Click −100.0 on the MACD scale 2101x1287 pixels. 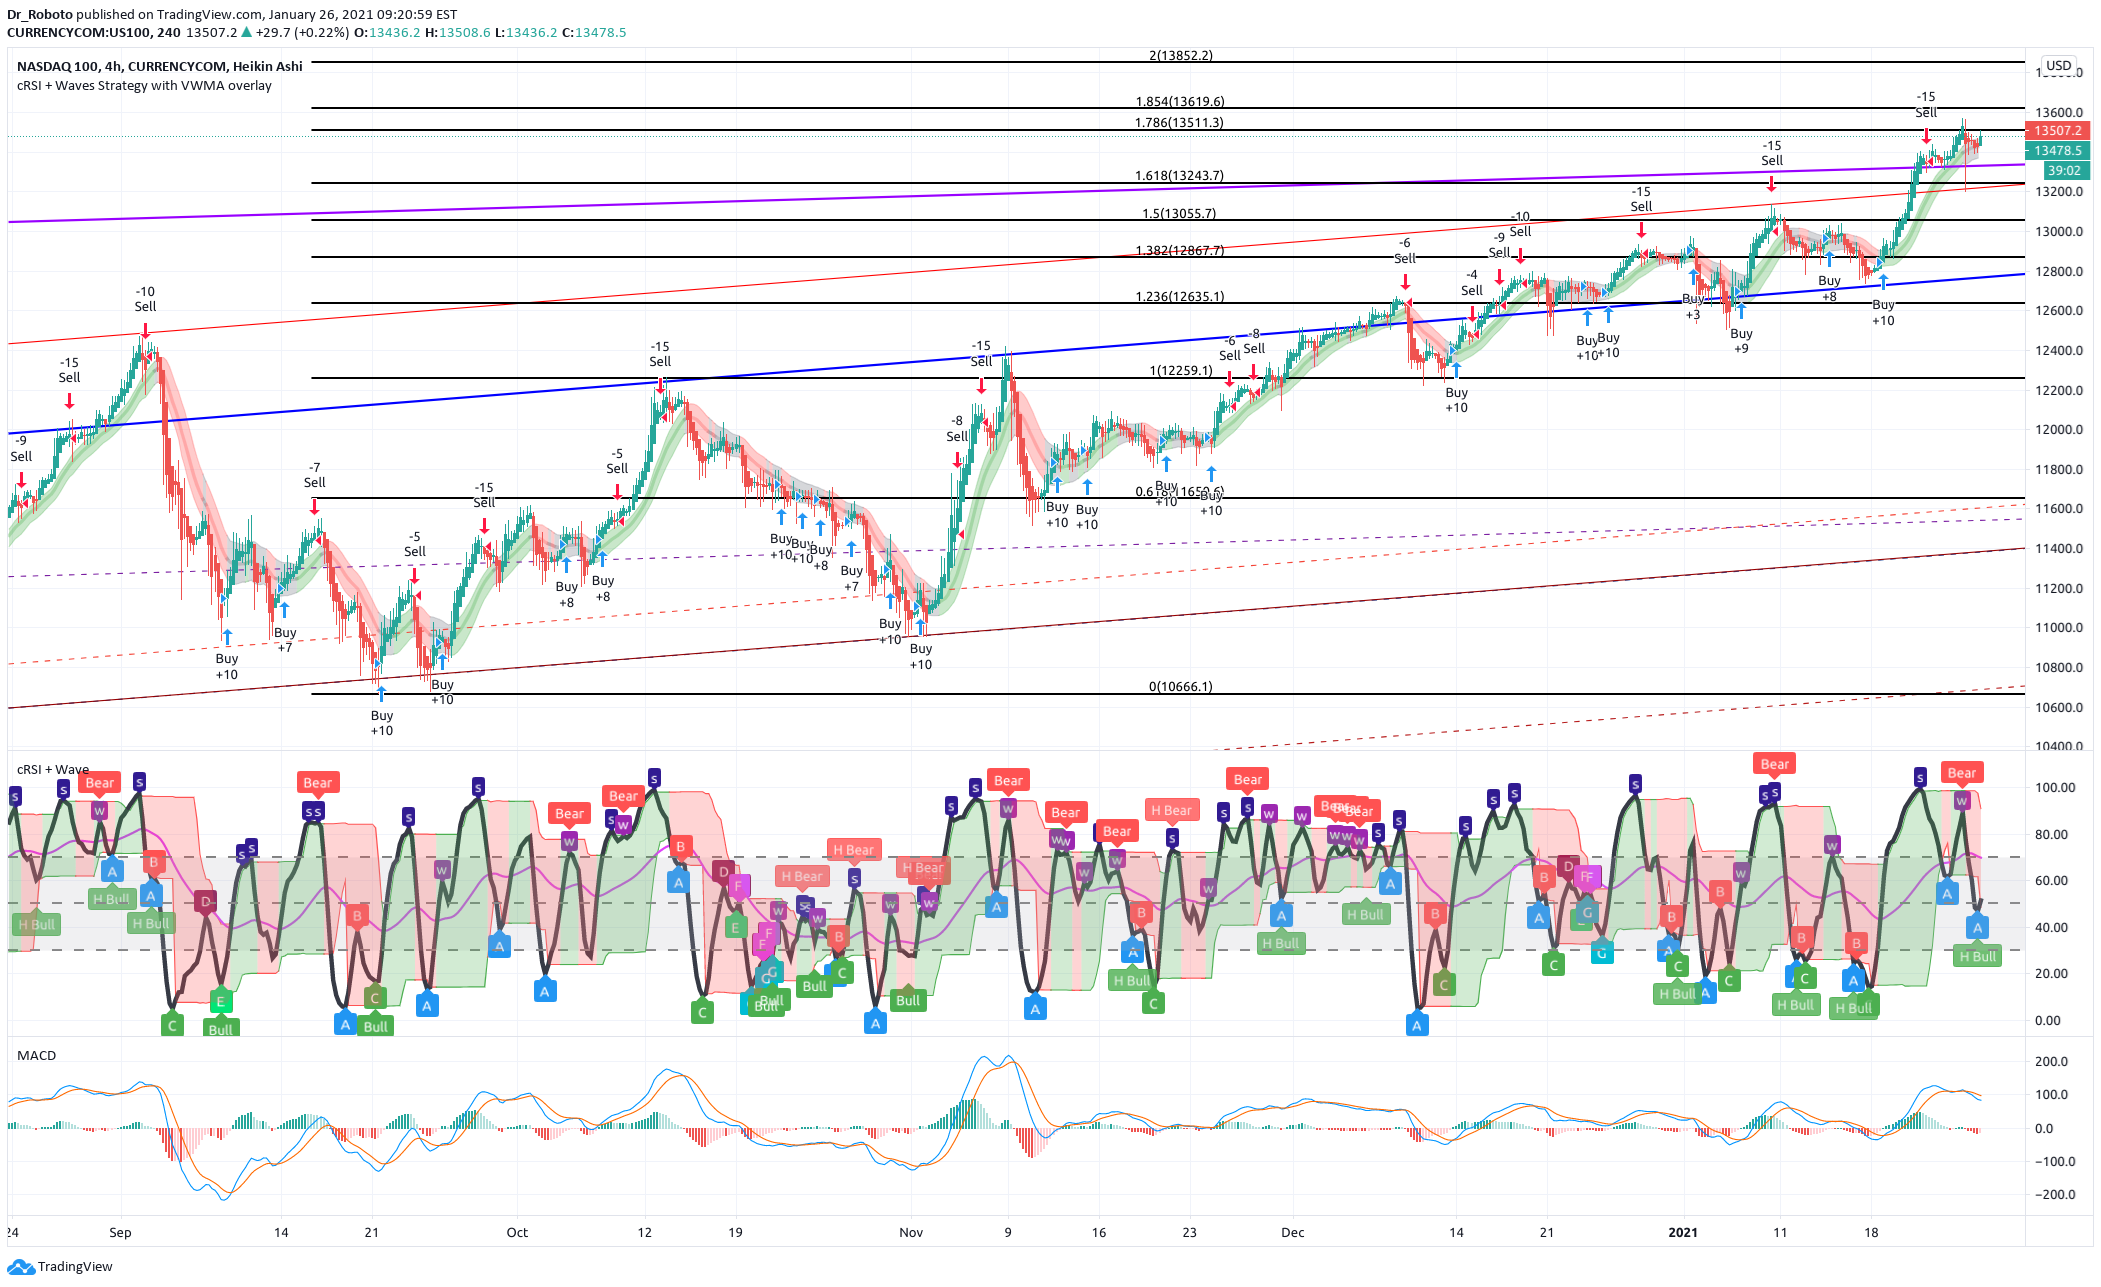(x=2055, y=1161)
